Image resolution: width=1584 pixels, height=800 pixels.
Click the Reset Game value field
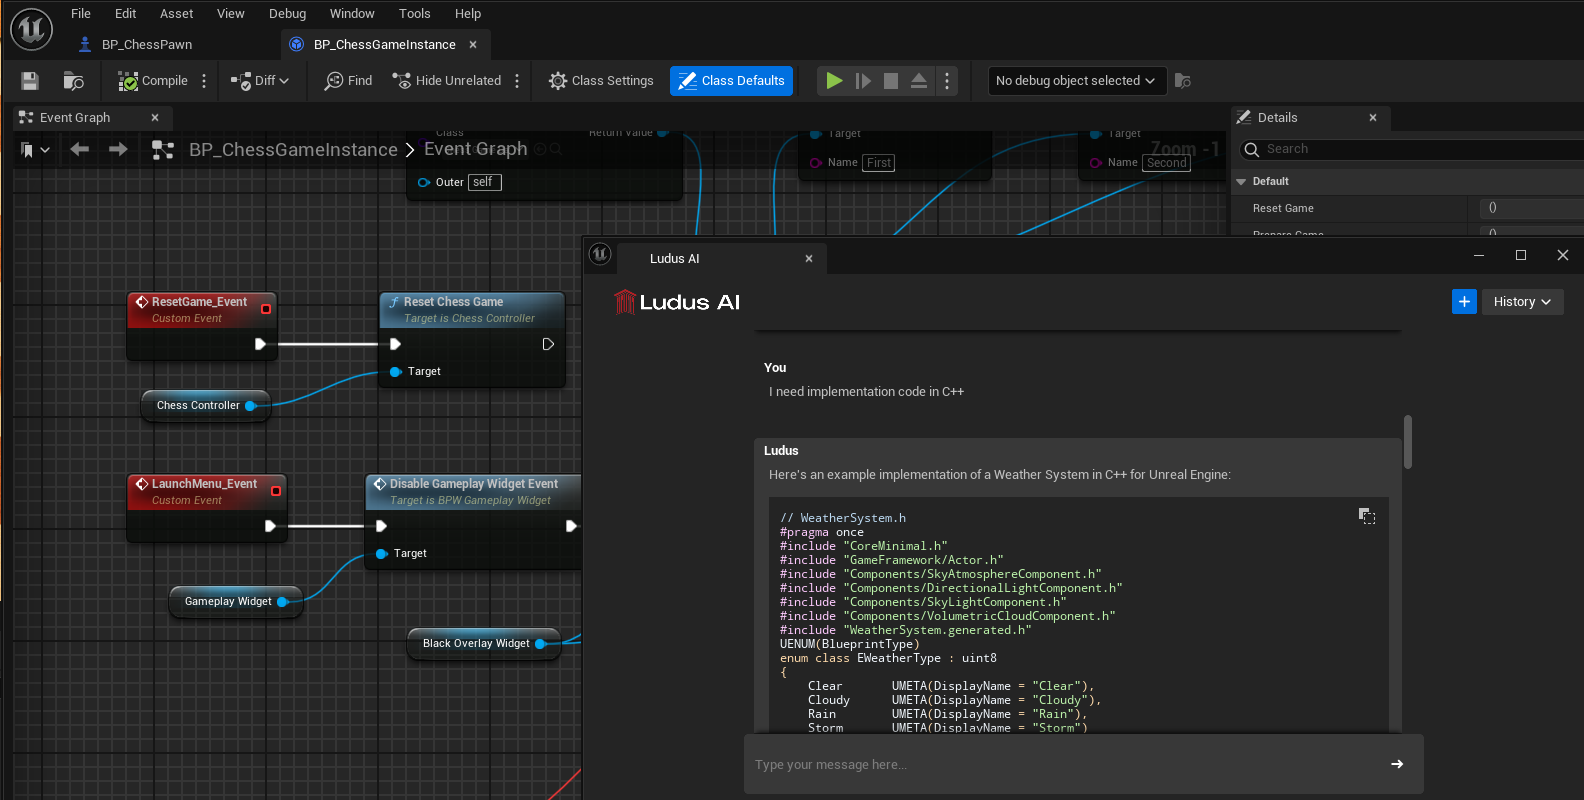coord(1532,208)
